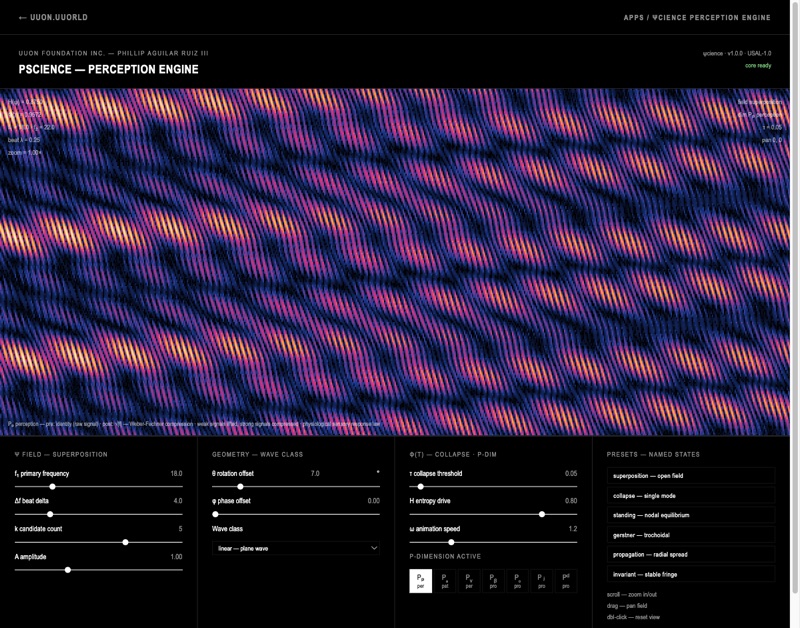Image resolution: width=800 pixels, height=628 pixels.
Task: Click the zoom = 1.00× overlay readout
Action: (x=24, y=153)
